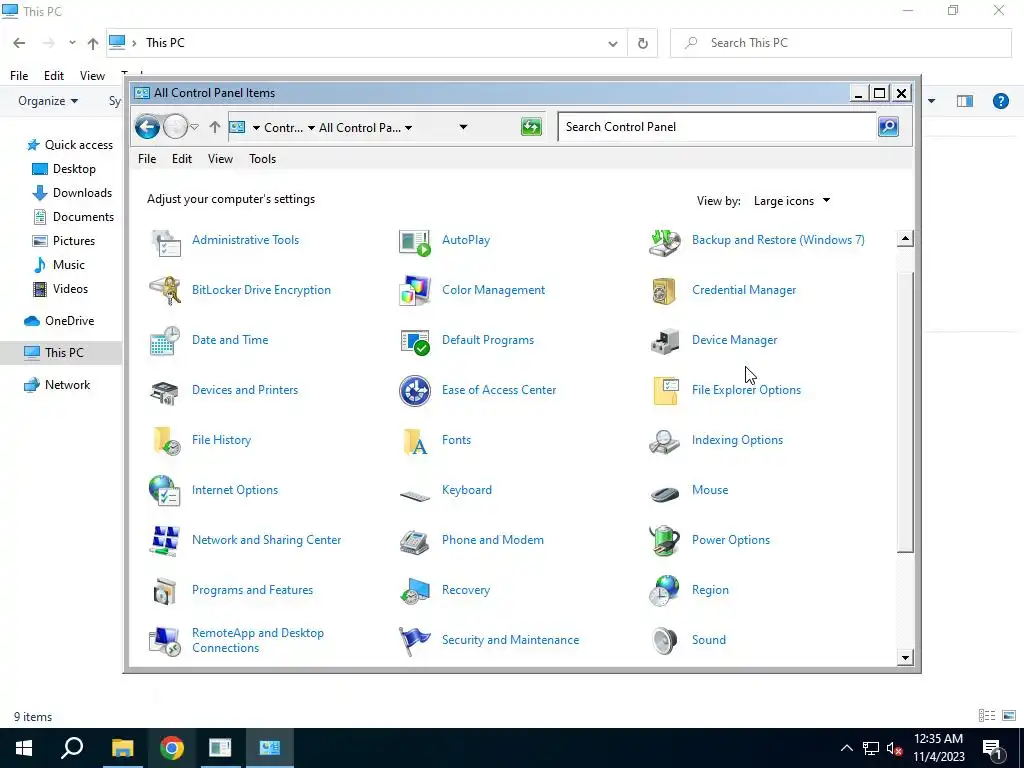Click the muted volume tray icon

(x=894, y=748)
